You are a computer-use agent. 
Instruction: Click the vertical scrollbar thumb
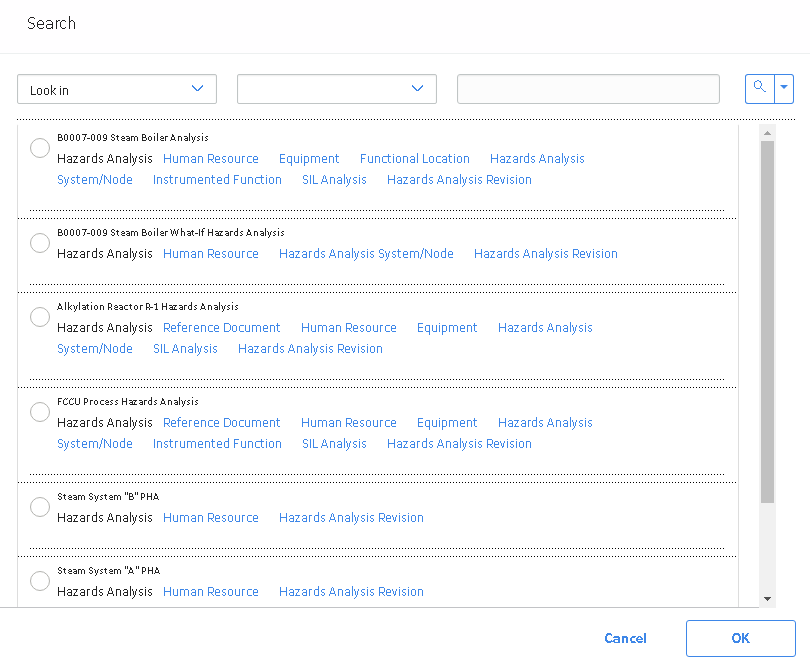point(767,322)
